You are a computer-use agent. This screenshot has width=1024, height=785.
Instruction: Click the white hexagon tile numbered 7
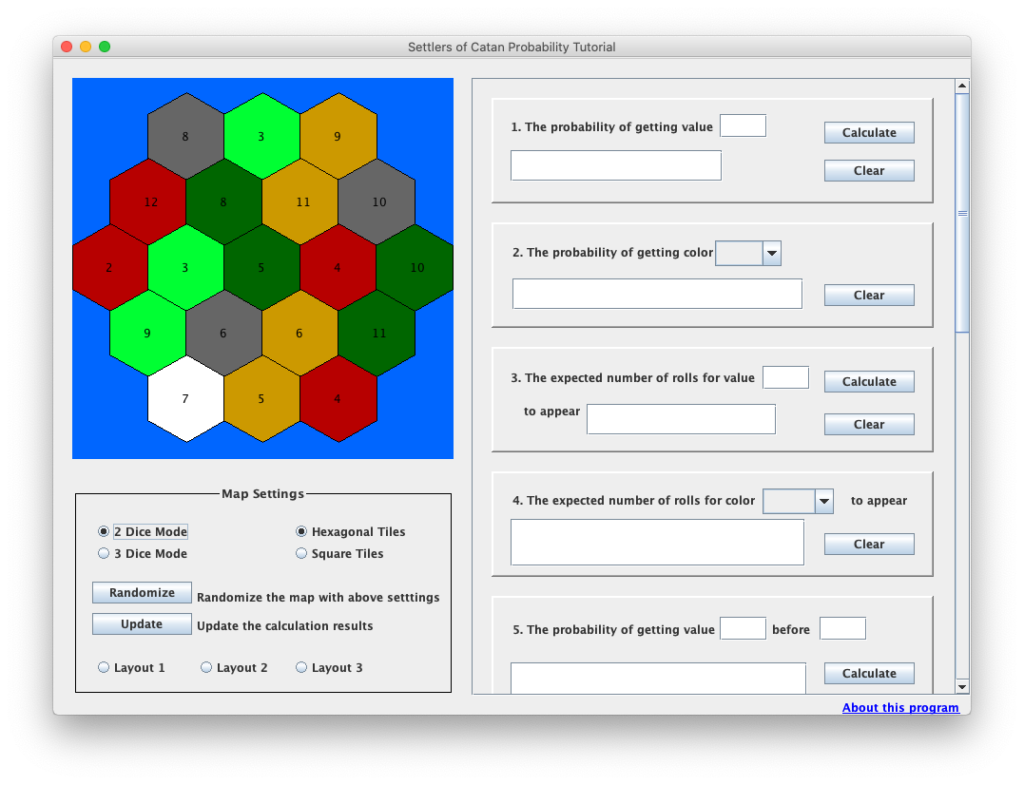(186, 398)
